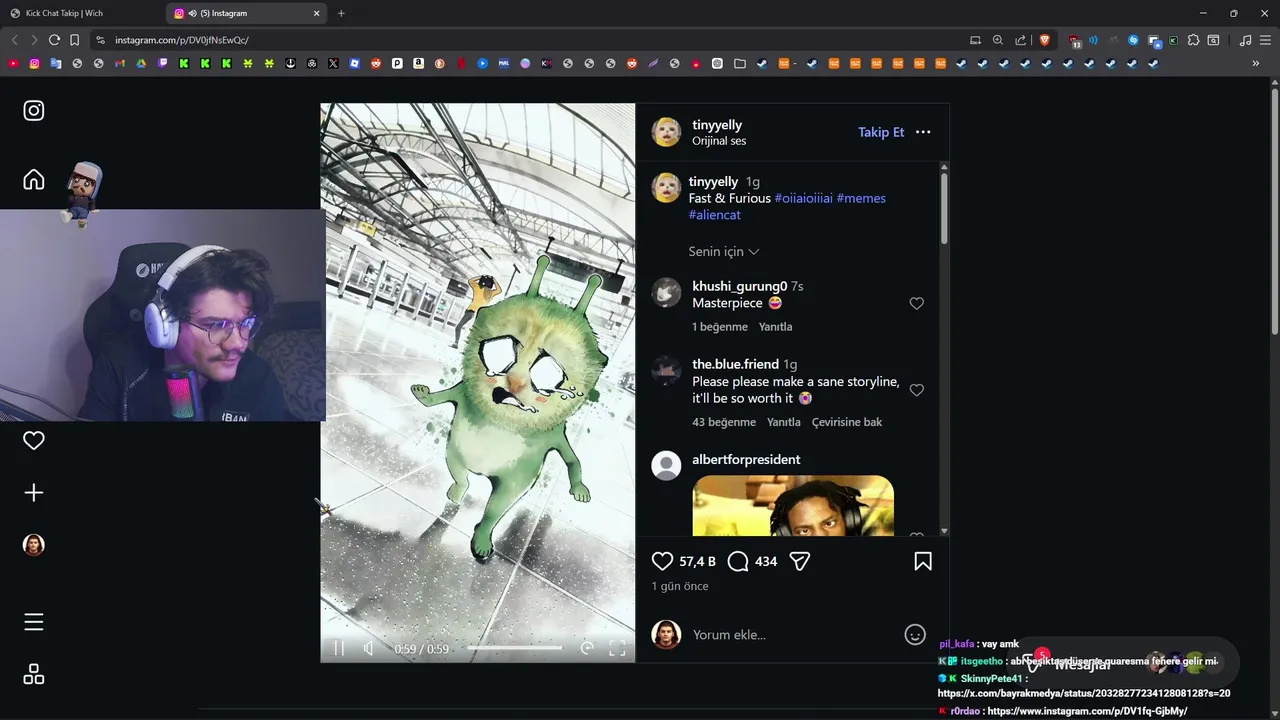The image size is (1280, 720).
Task: Click the comments panel scrollbar
Action: pyautogui.click(x=944, y=208)
